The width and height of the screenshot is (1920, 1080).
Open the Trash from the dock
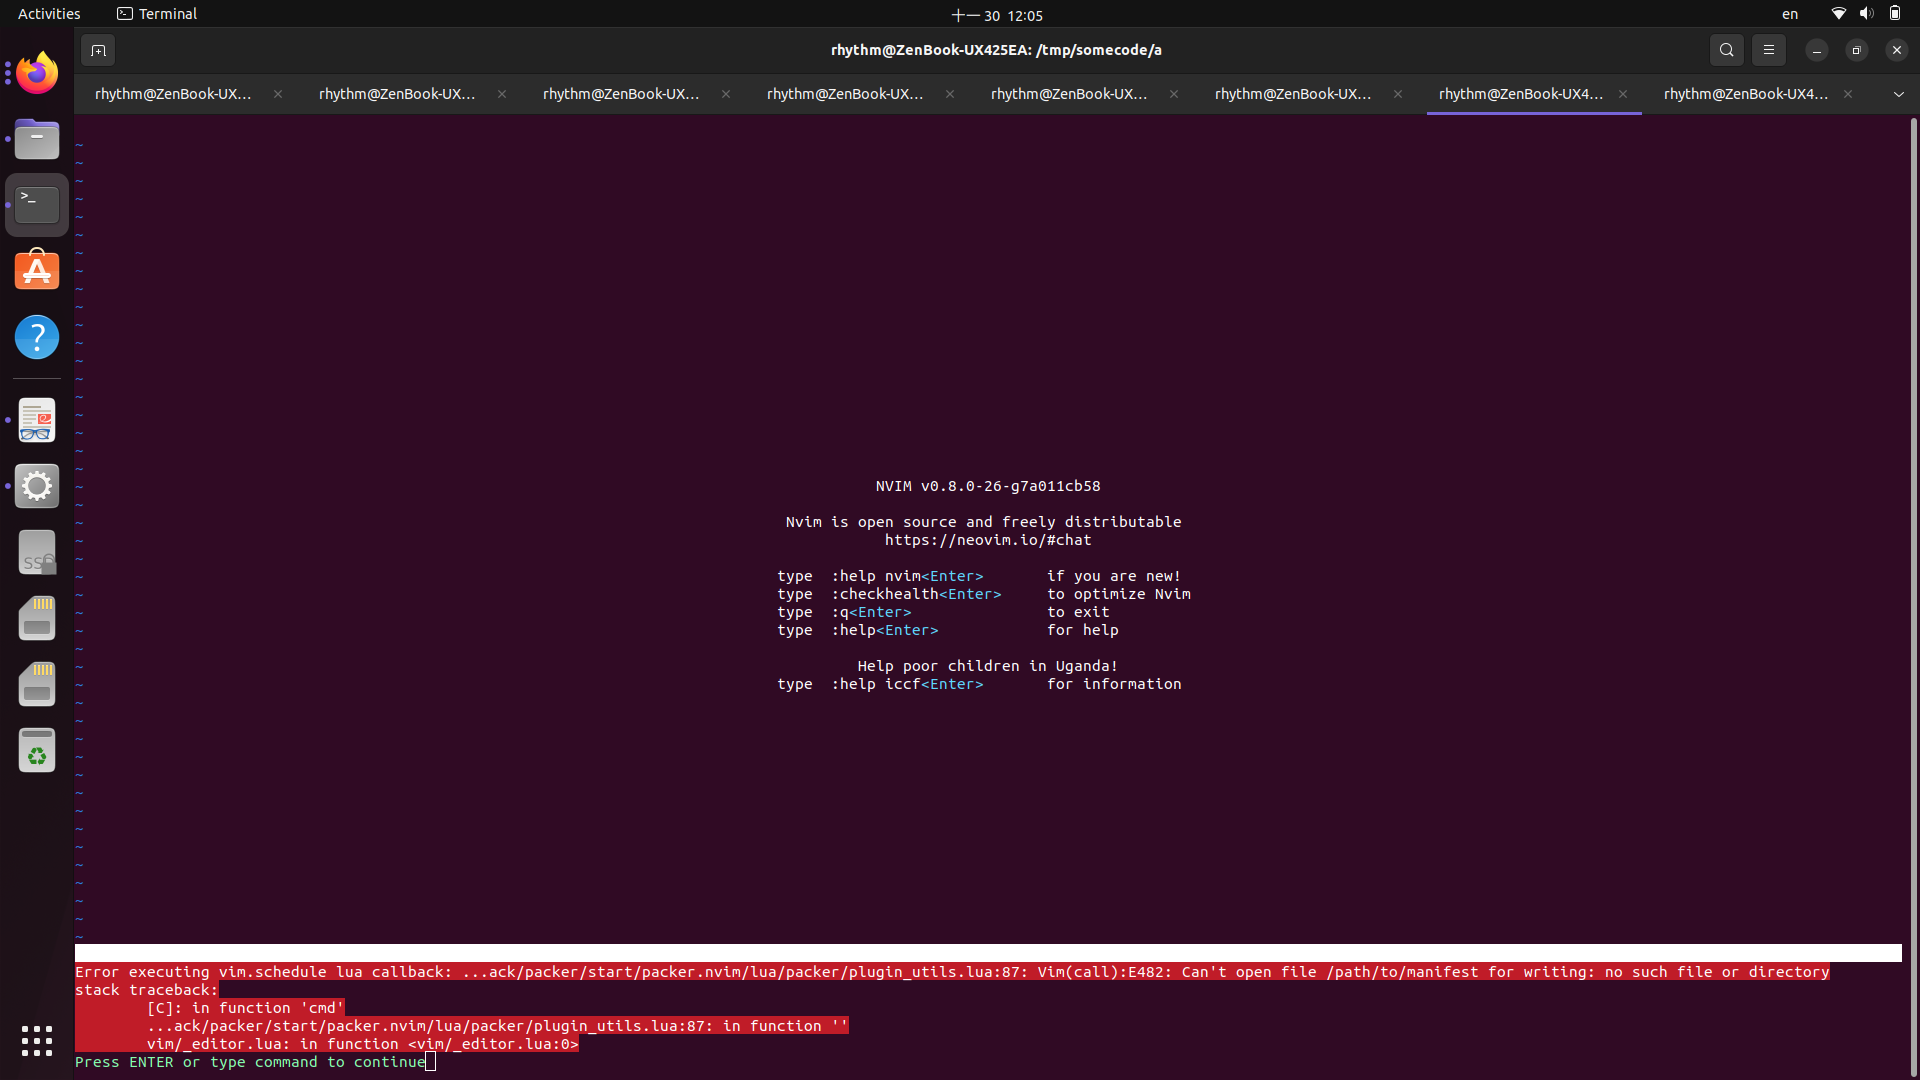point(36,750)
